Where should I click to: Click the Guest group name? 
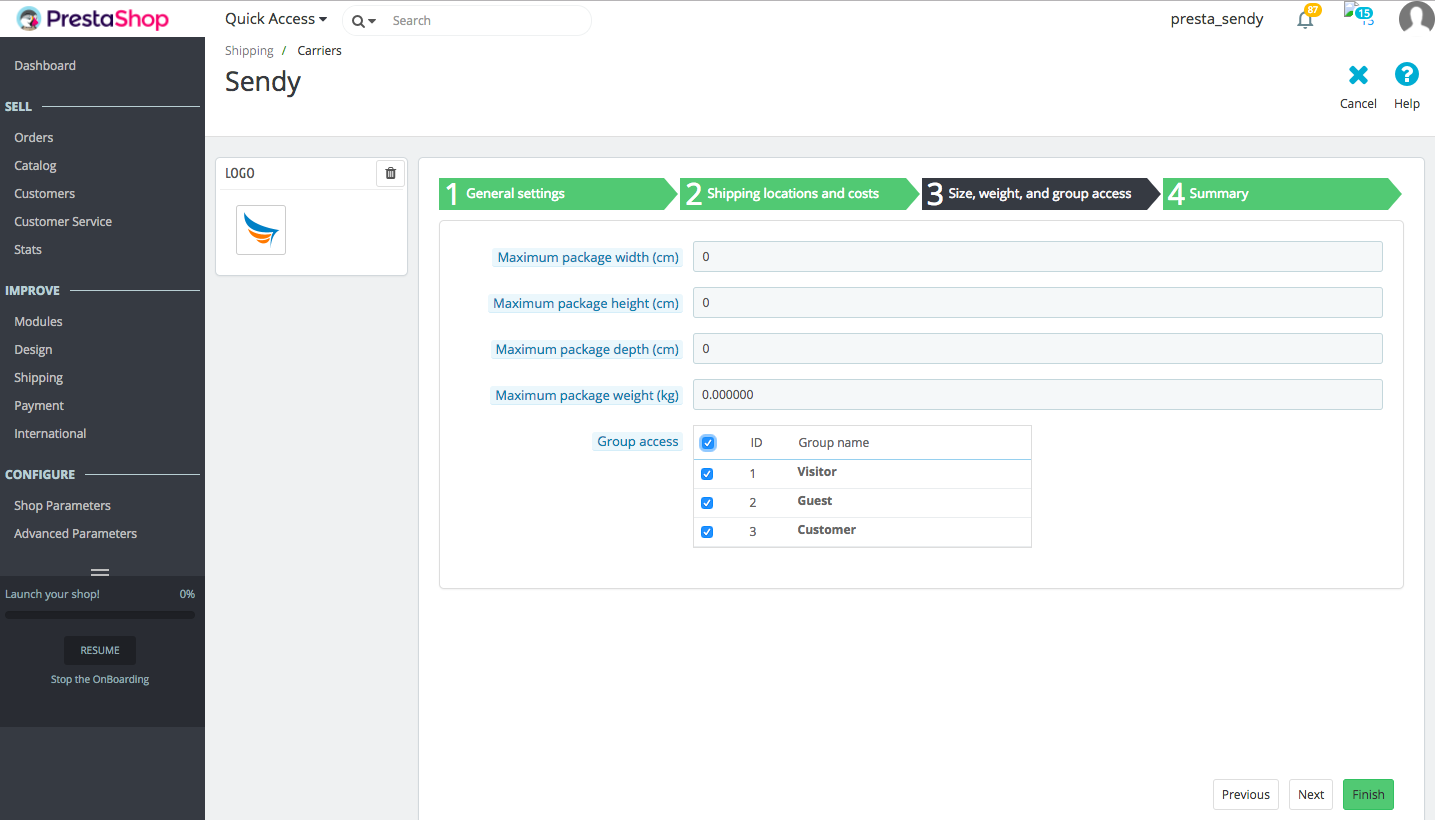point(815,501)
